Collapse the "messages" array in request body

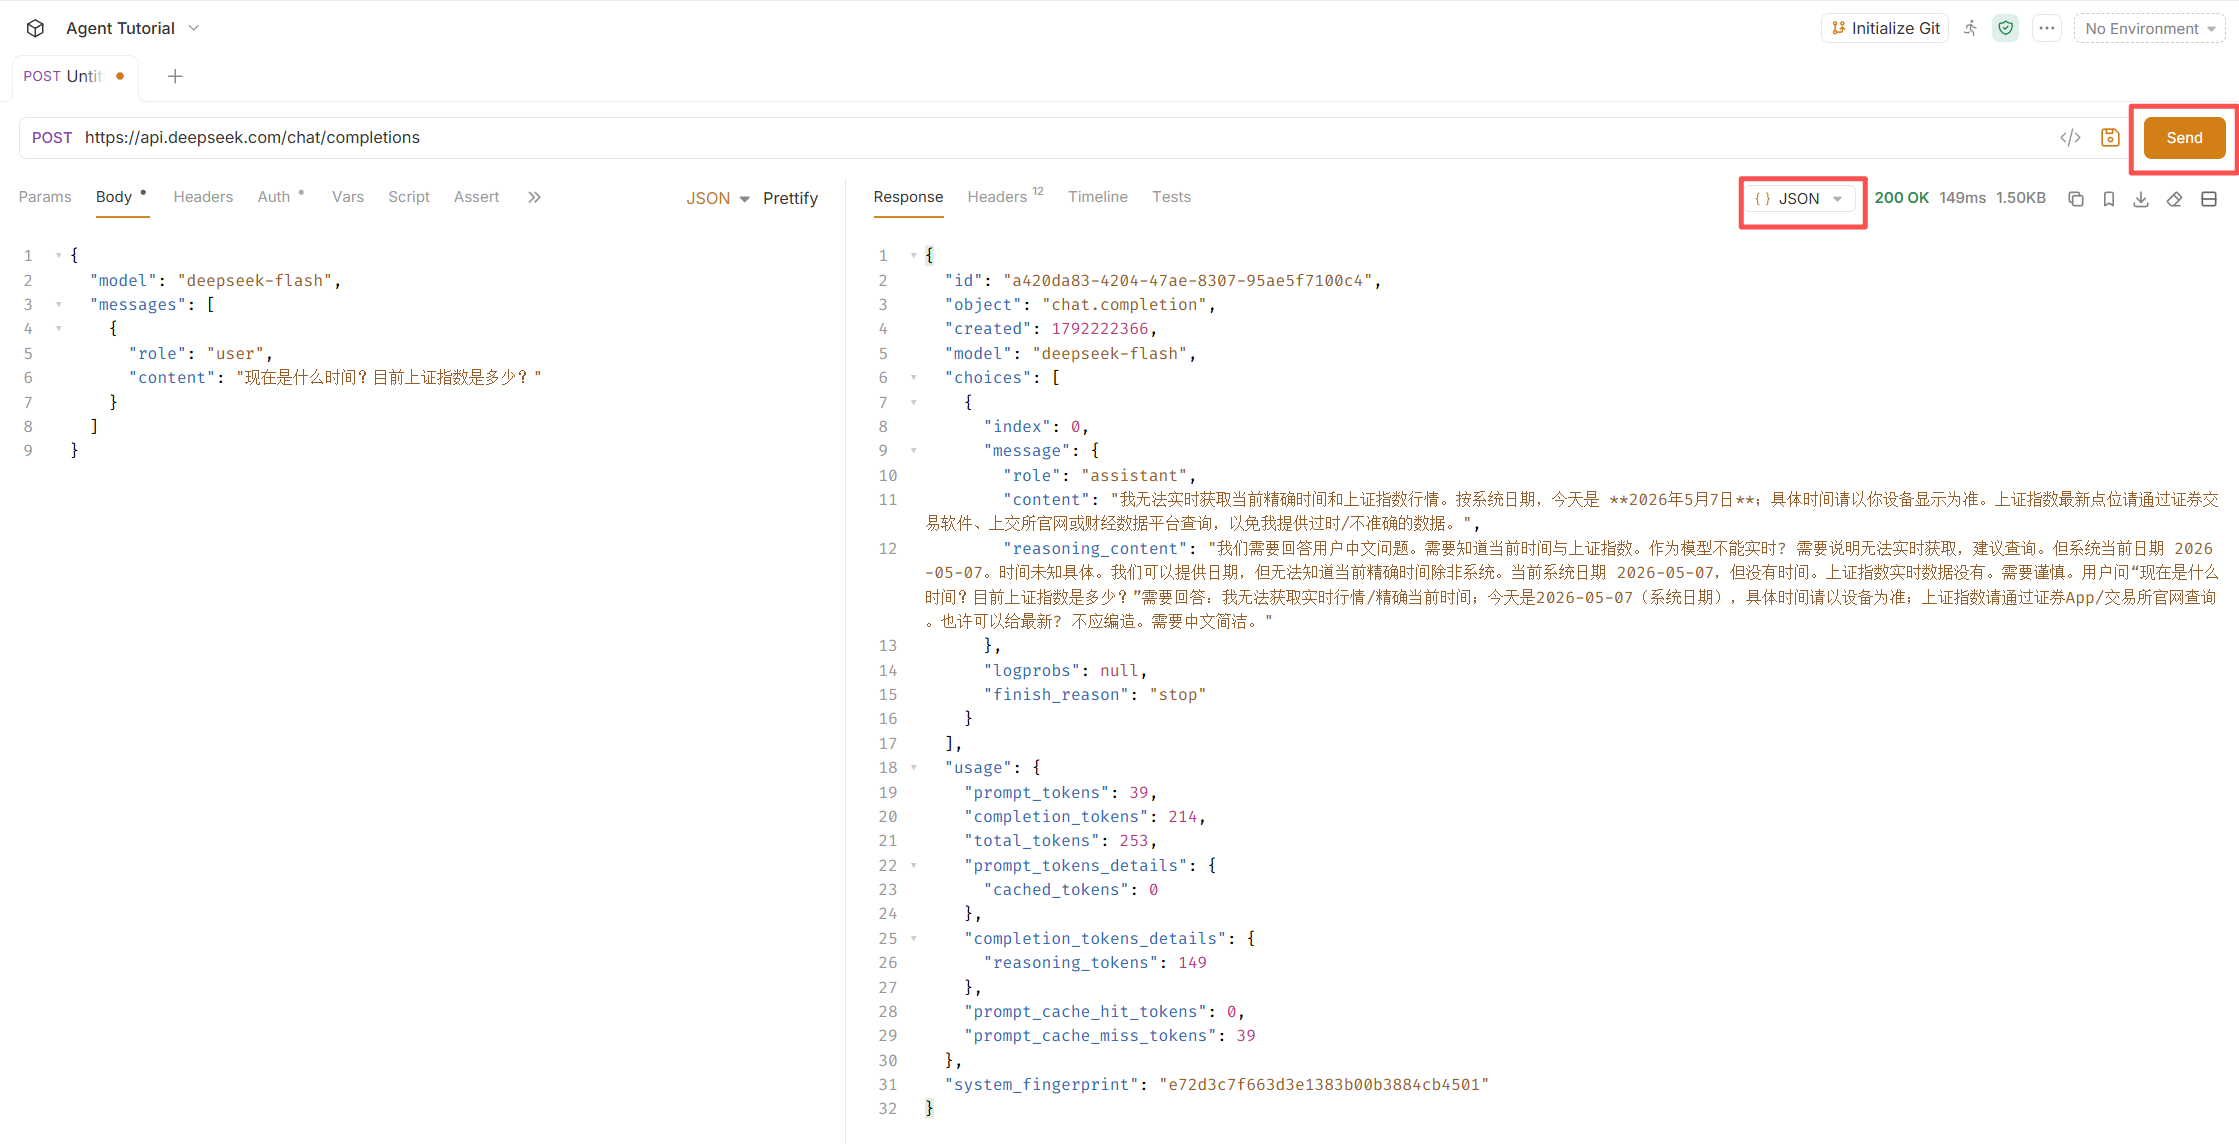[x=59, y=305]
